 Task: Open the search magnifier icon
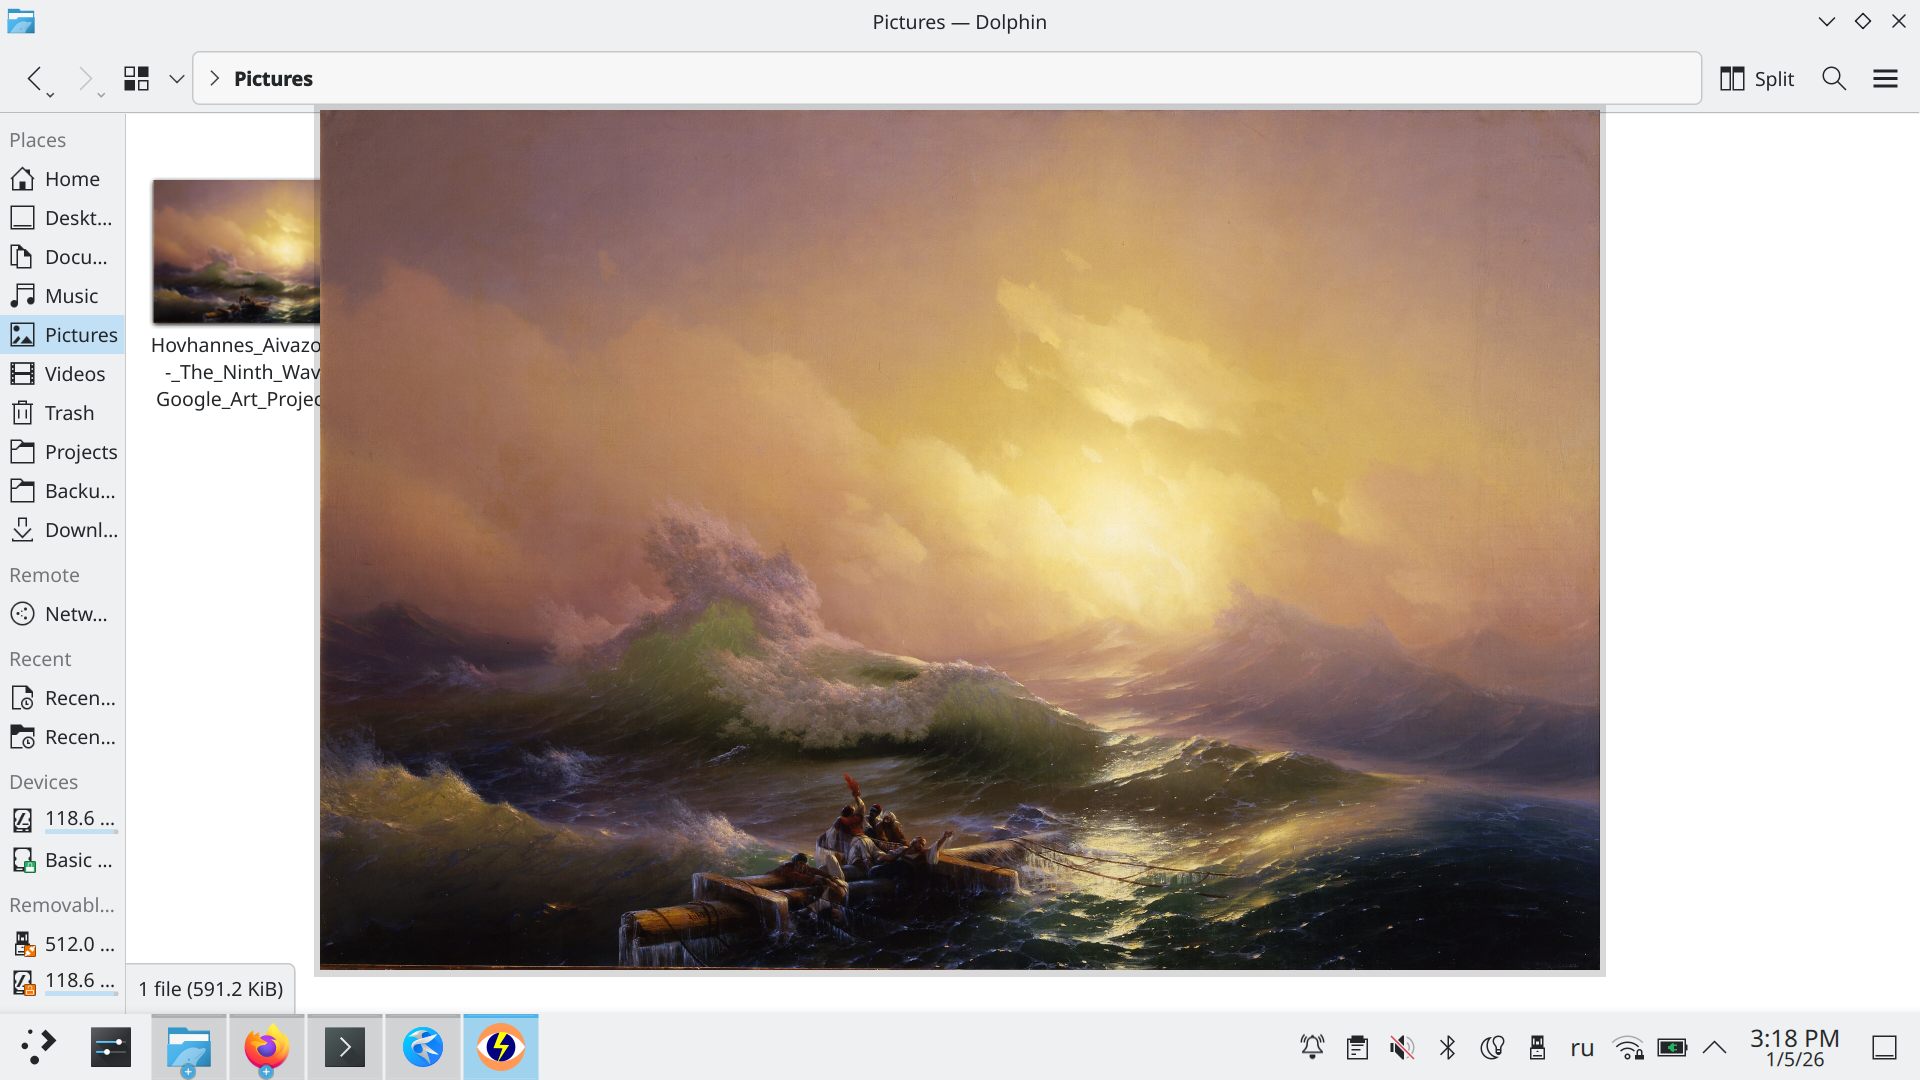[1833, 79]
